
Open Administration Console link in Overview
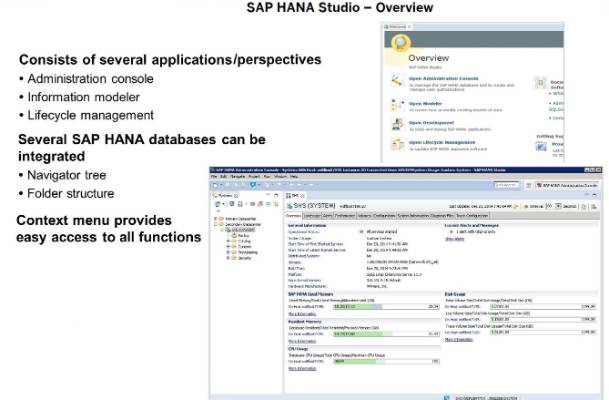point(443,78)
